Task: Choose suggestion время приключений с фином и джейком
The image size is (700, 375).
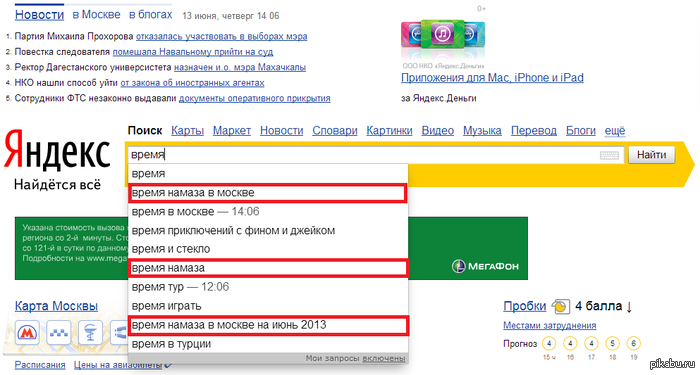Action: pos(268,230)
